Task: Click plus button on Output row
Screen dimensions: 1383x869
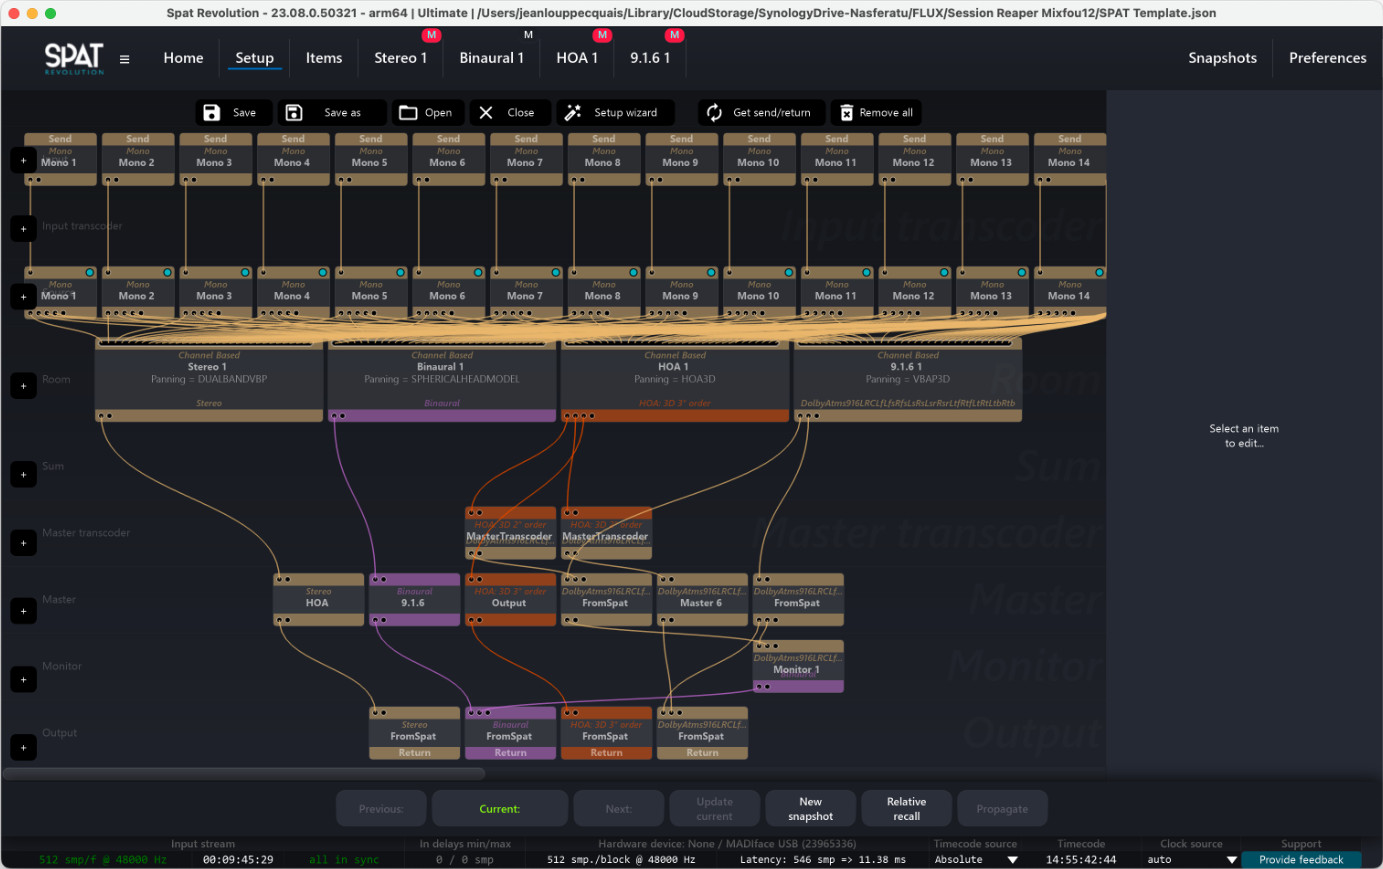Action: coord(24,747)
